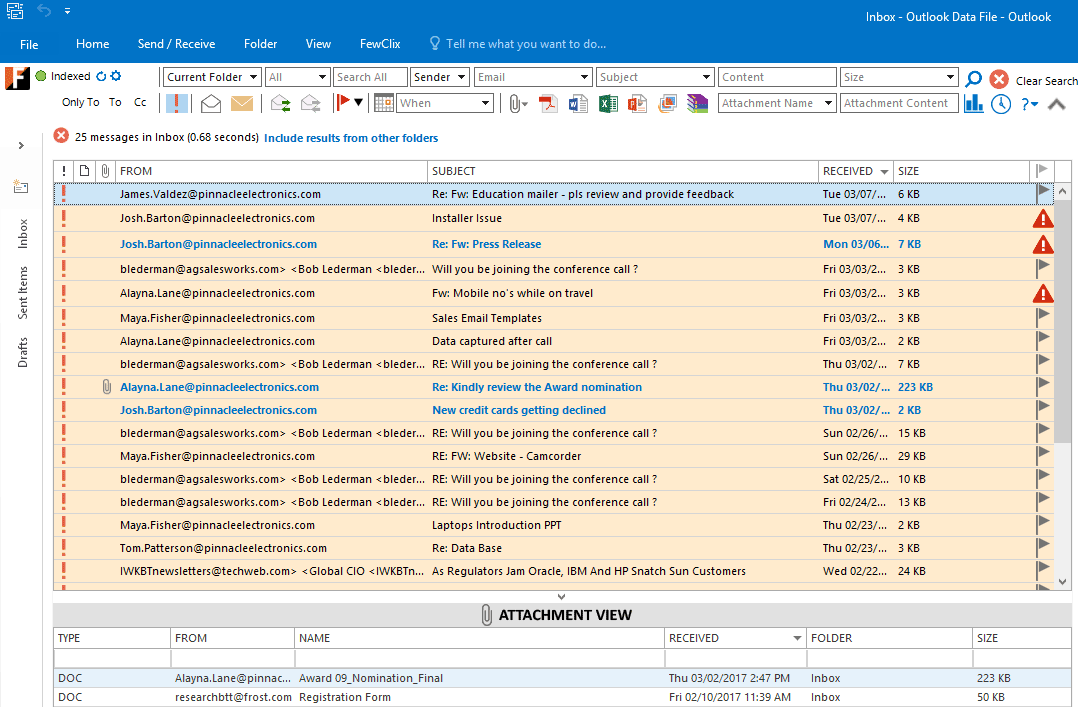Viewport: 1079px width, 708px height.
Task: Run search with magnifying glass icon
Action: 973,79
